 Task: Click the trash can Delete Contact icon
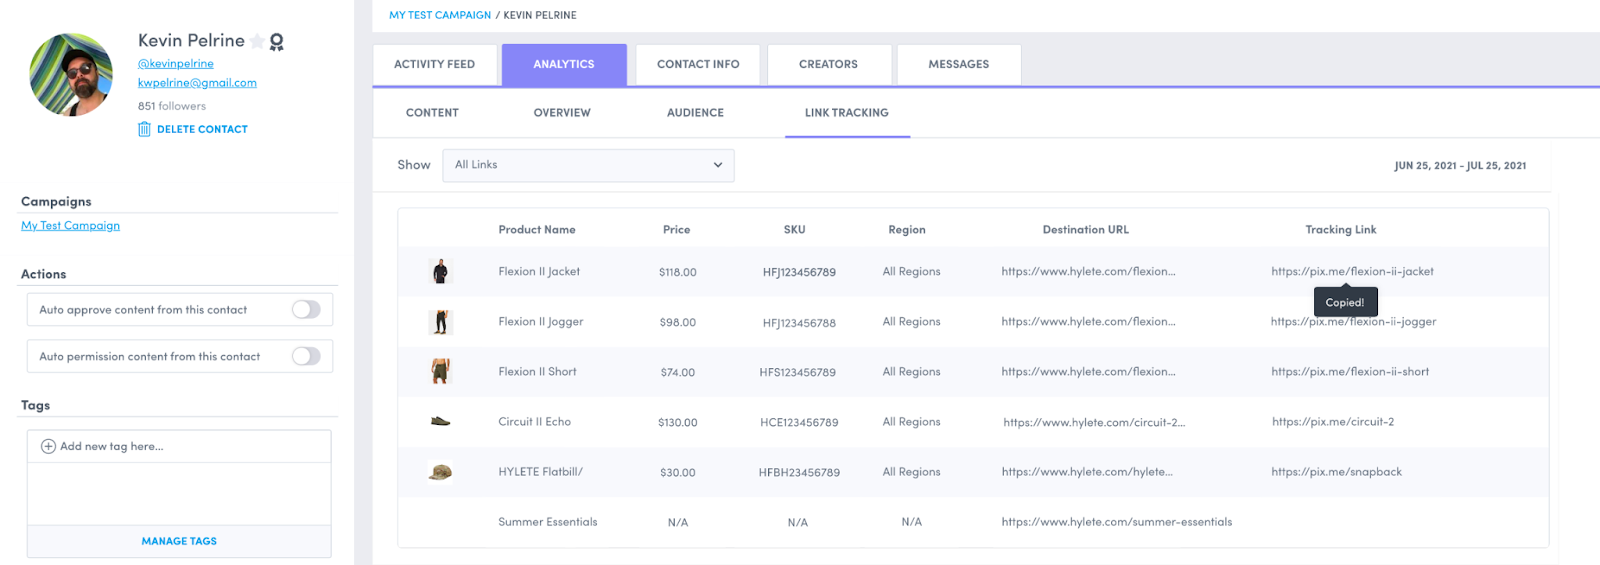144,129
